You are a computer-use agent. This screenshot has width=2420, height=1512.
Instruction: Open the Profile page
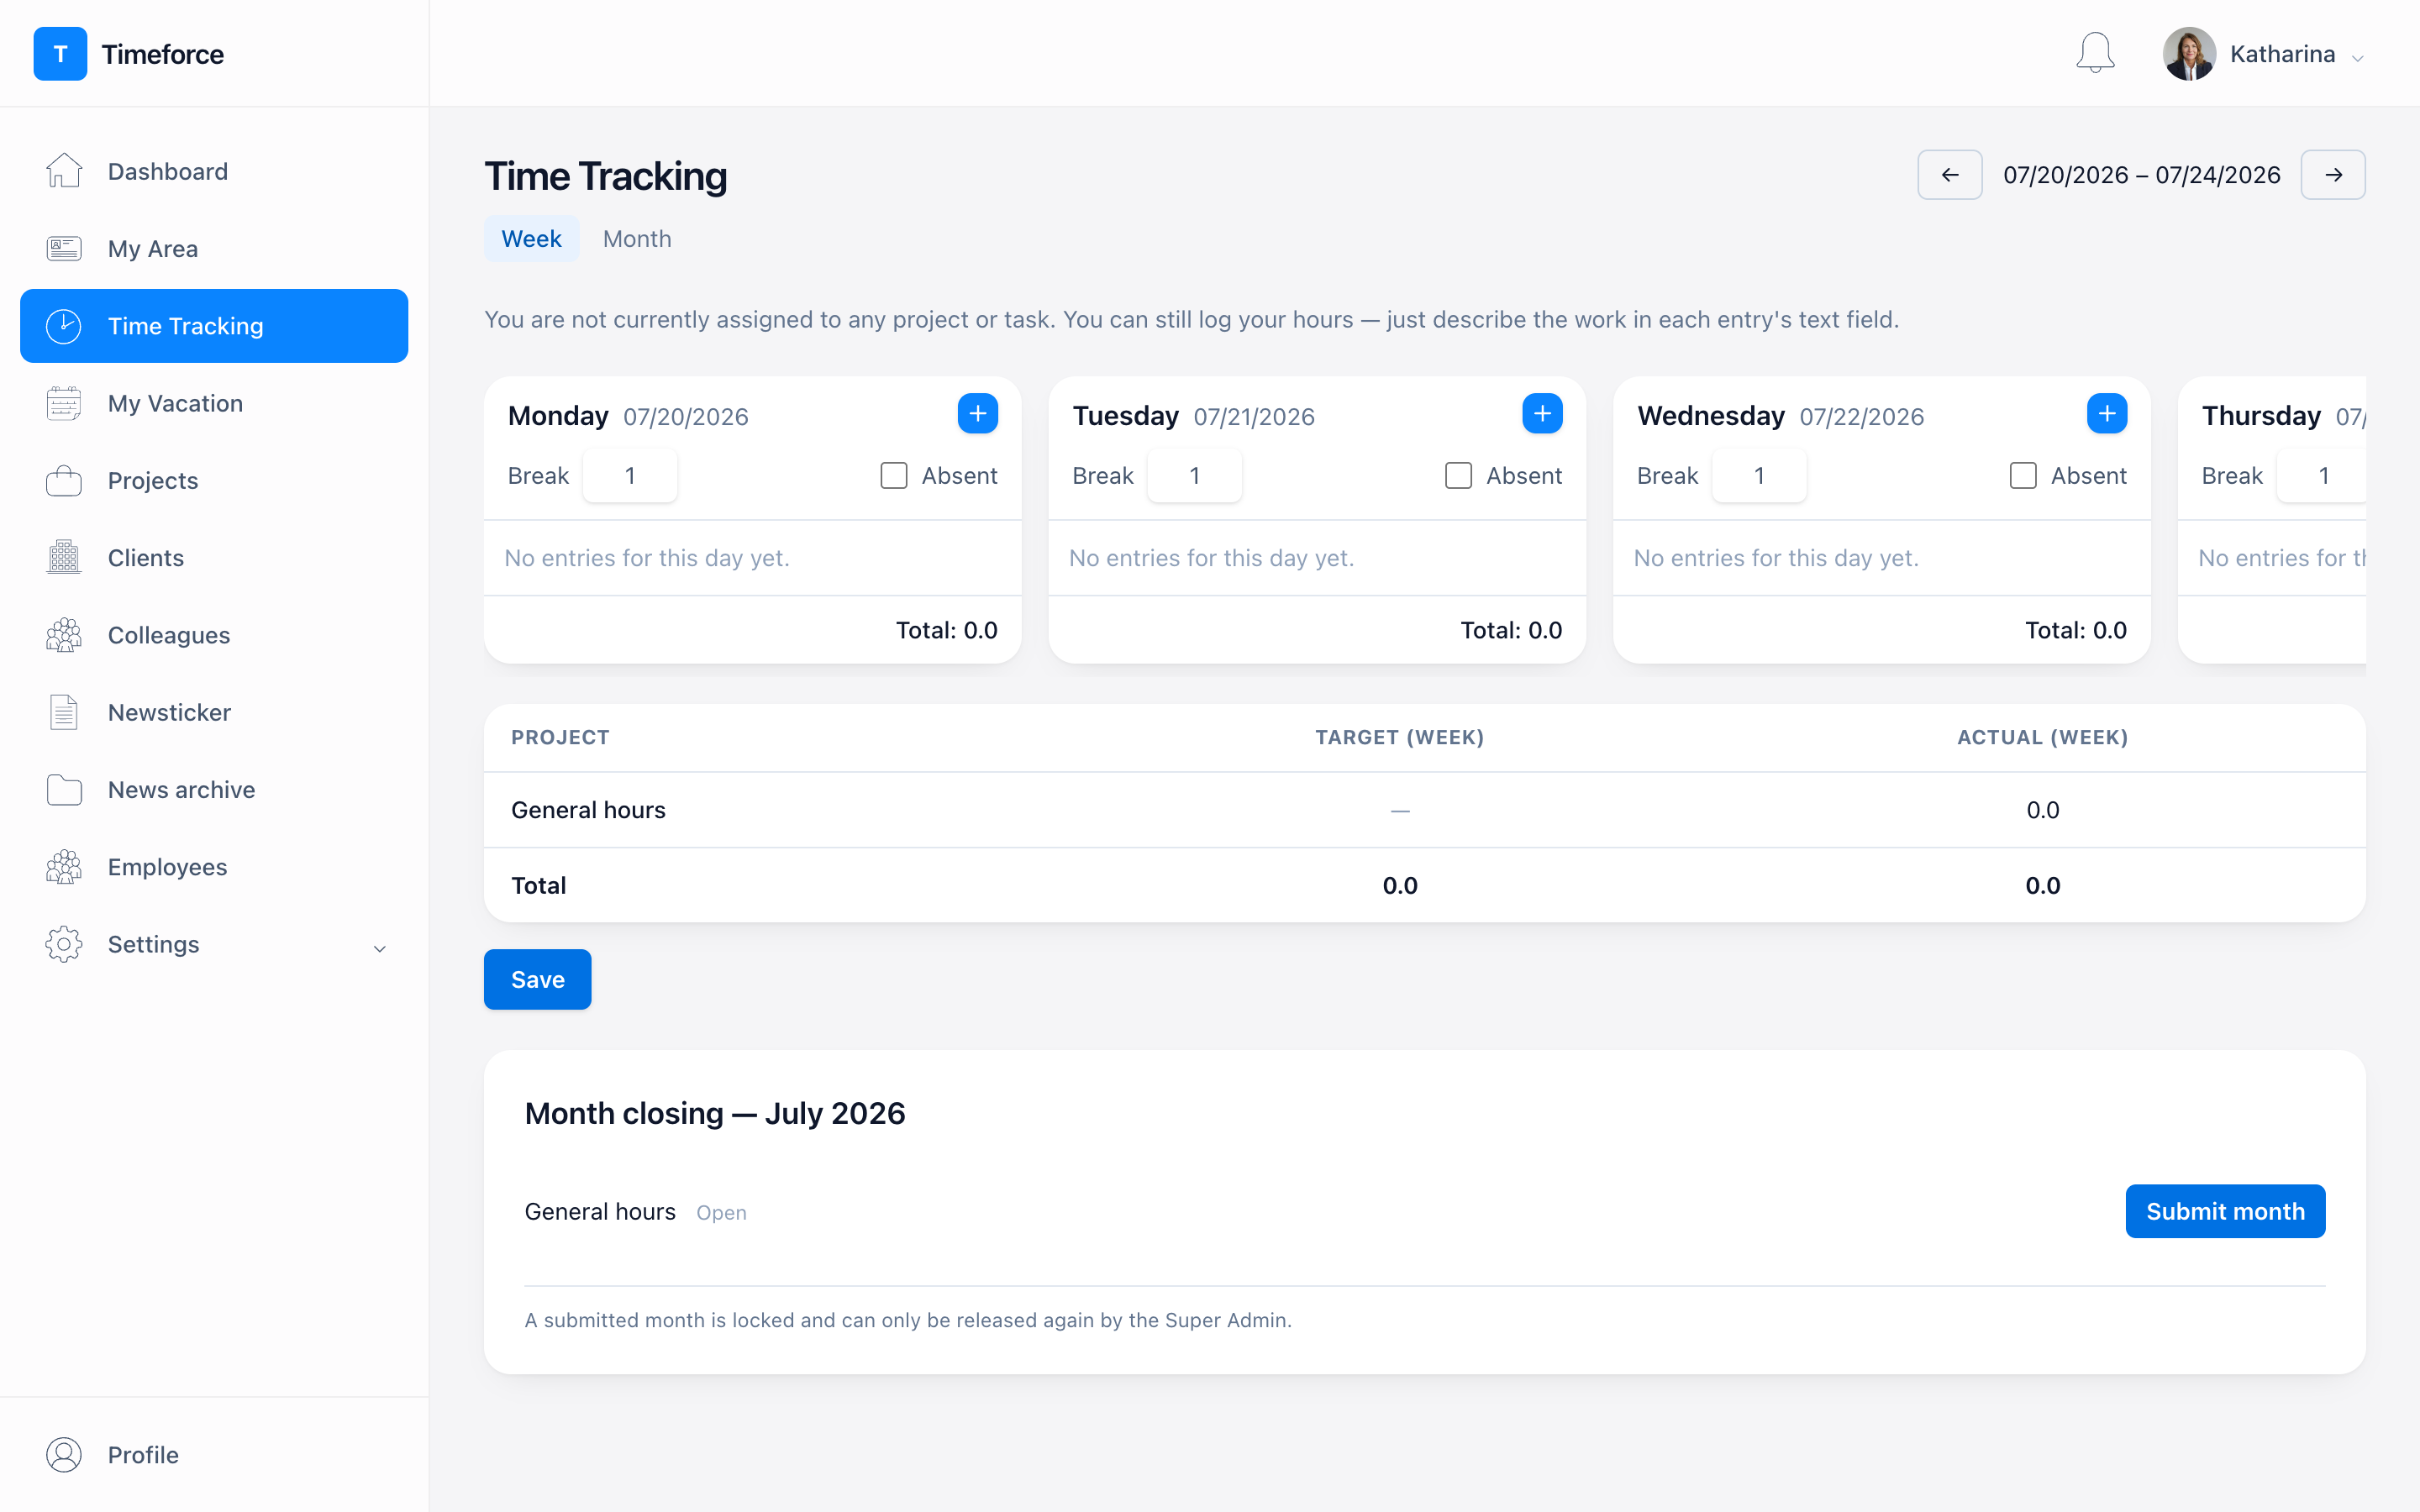coord(214,1455)
